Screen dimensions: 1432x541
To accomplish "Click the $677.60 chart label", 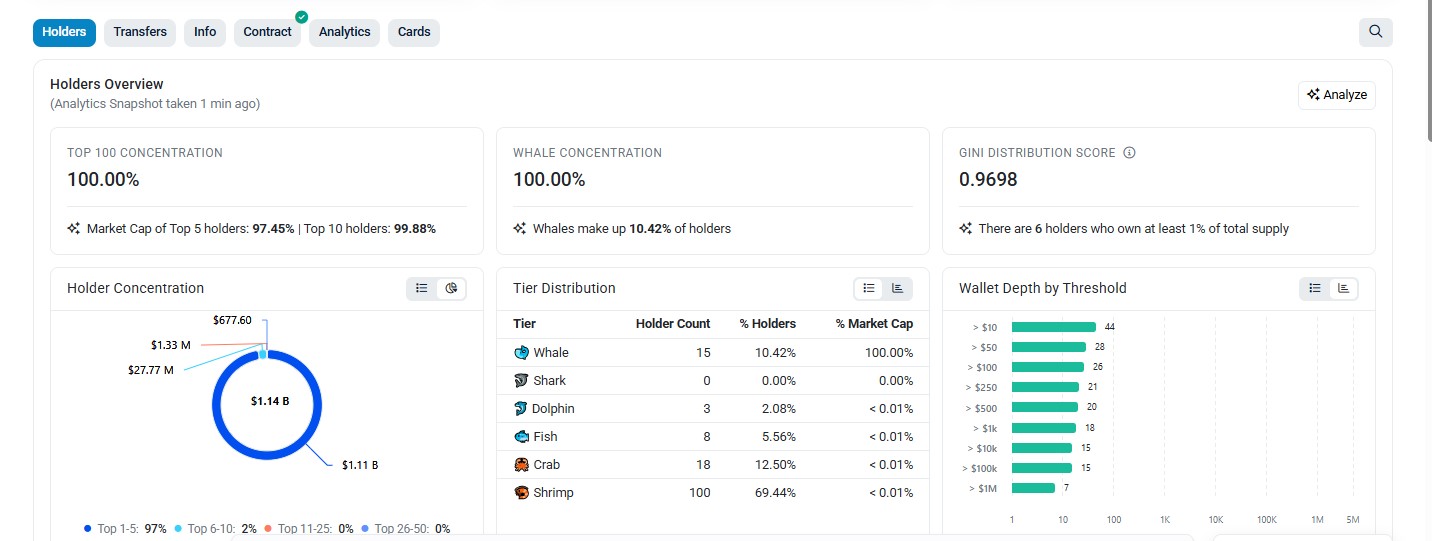I will 232,320.
